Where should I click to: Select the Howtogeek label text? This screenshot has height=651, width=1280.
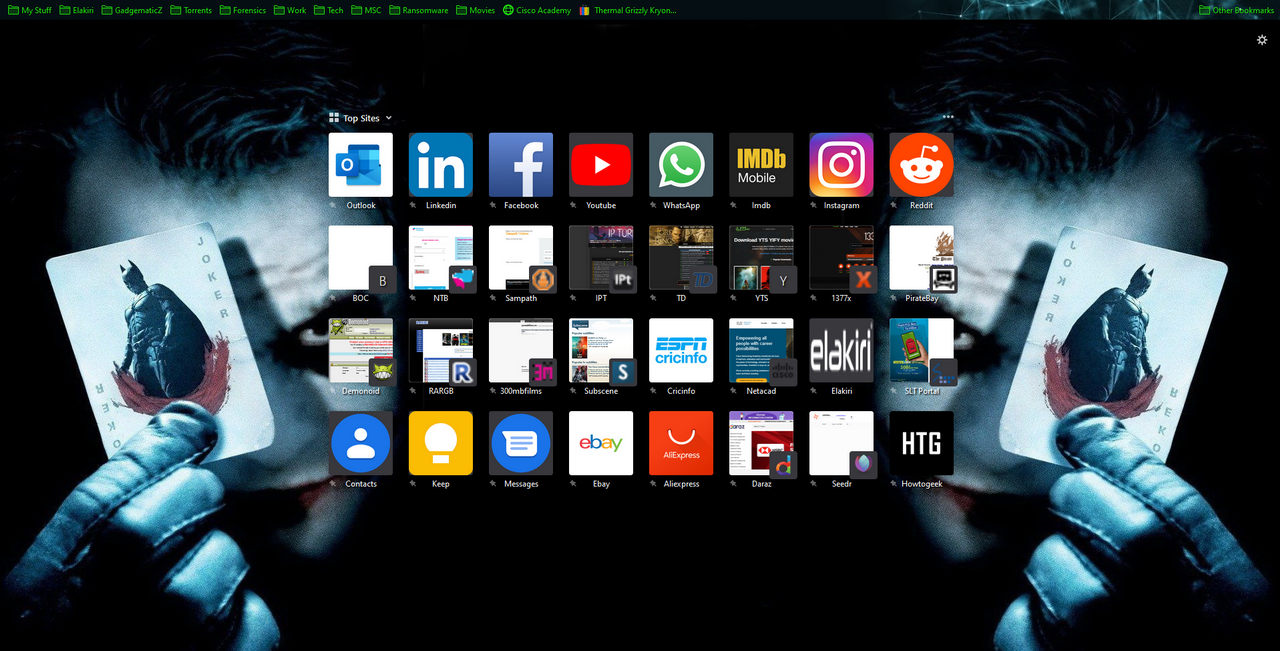coord(921,484)
